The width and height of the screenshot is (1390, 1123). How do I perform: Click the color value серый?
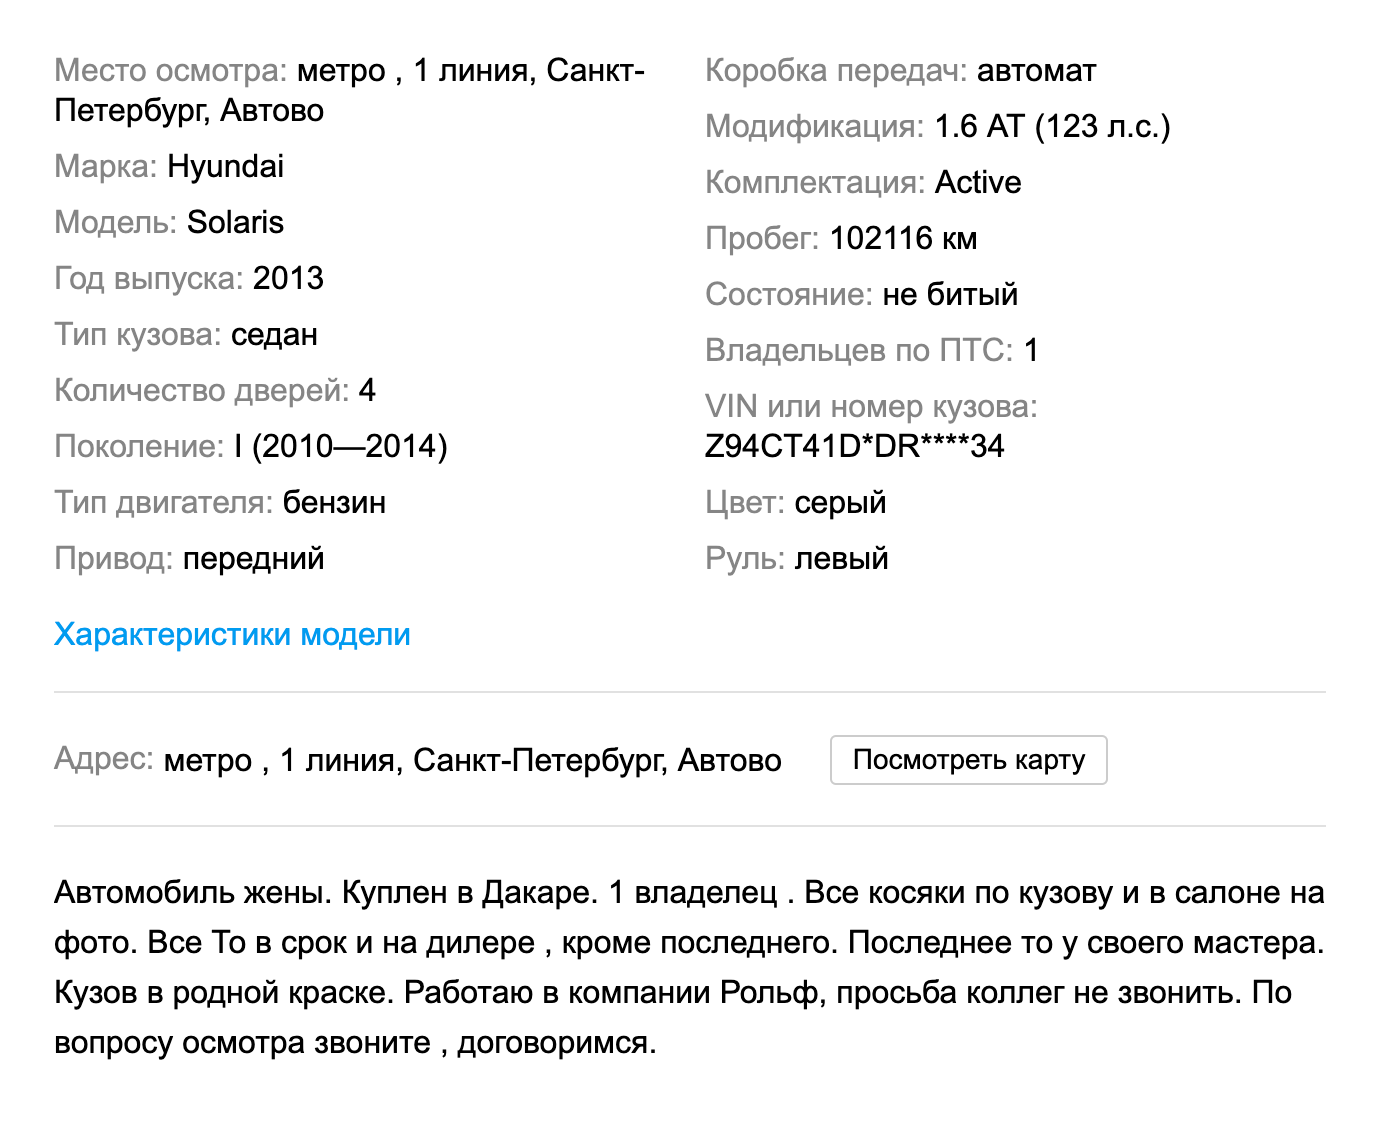pos(840,502)
